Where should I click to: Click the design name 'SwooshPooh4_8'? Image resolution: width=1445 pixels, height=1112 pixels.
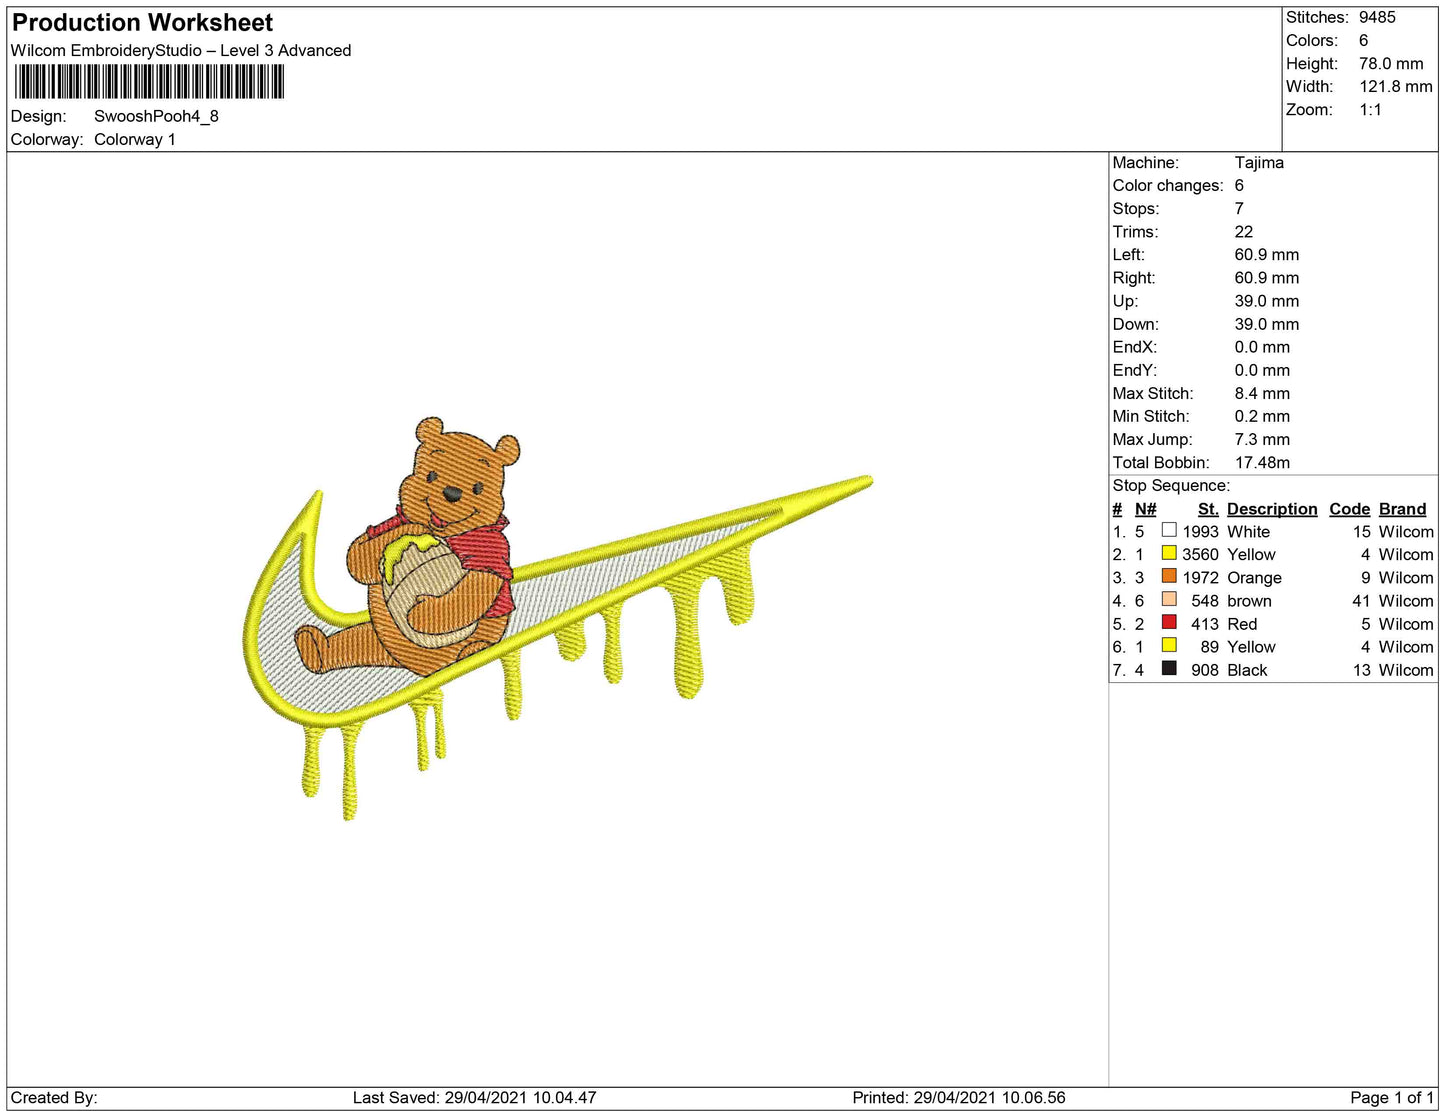coord(156,116)
